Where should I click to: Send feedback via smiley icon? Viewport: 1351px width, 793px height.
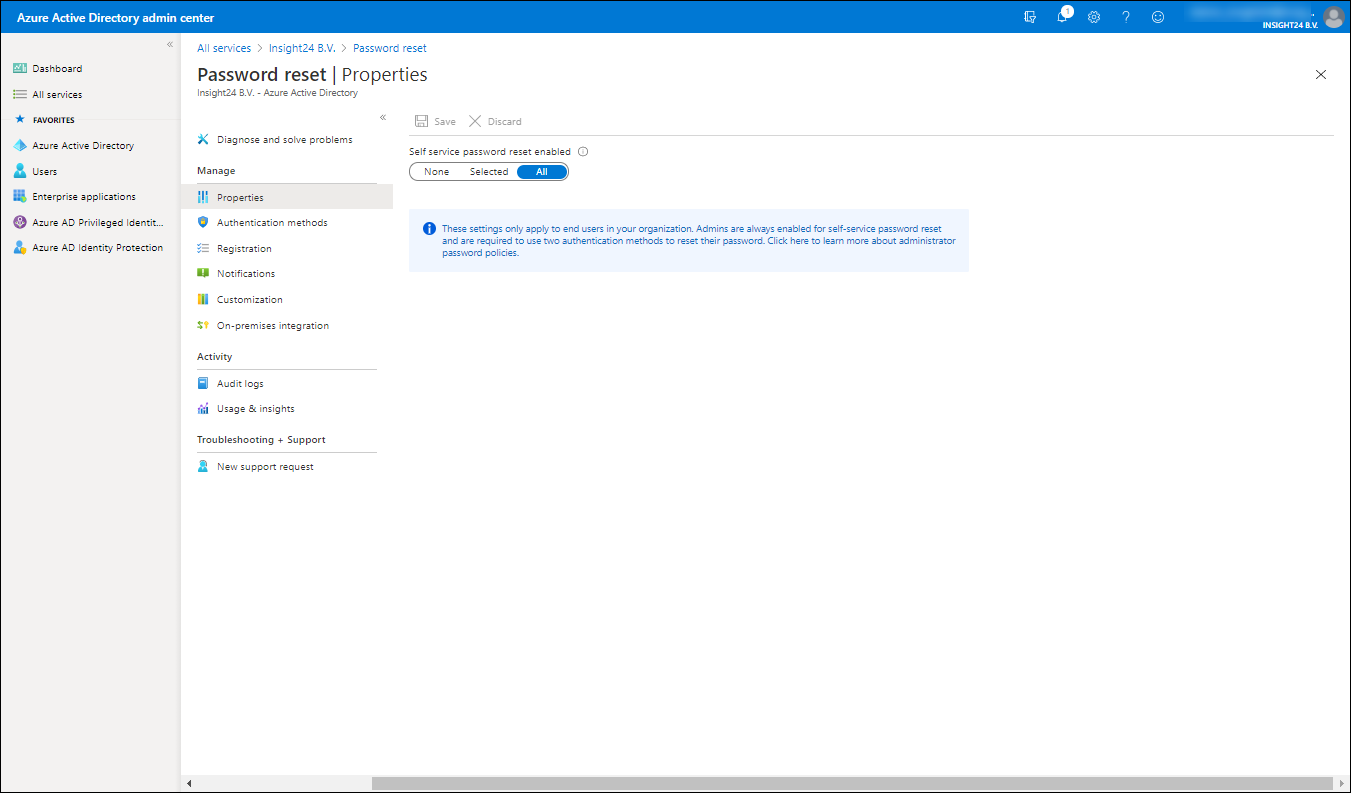pyautogui.click(x=1158, y=17)
